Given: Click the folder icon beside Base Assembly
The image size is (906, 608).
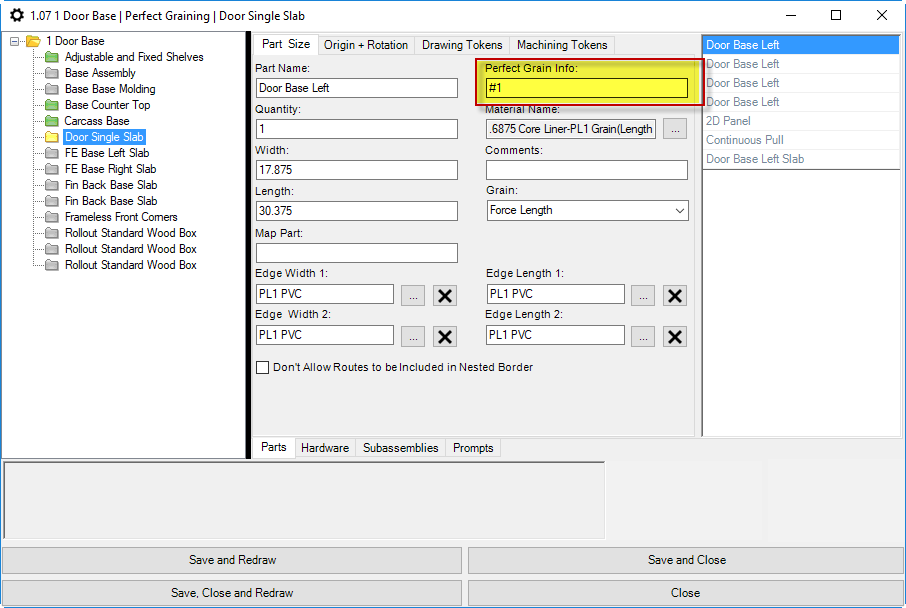Looking at the screenshot, I should 52,73.
